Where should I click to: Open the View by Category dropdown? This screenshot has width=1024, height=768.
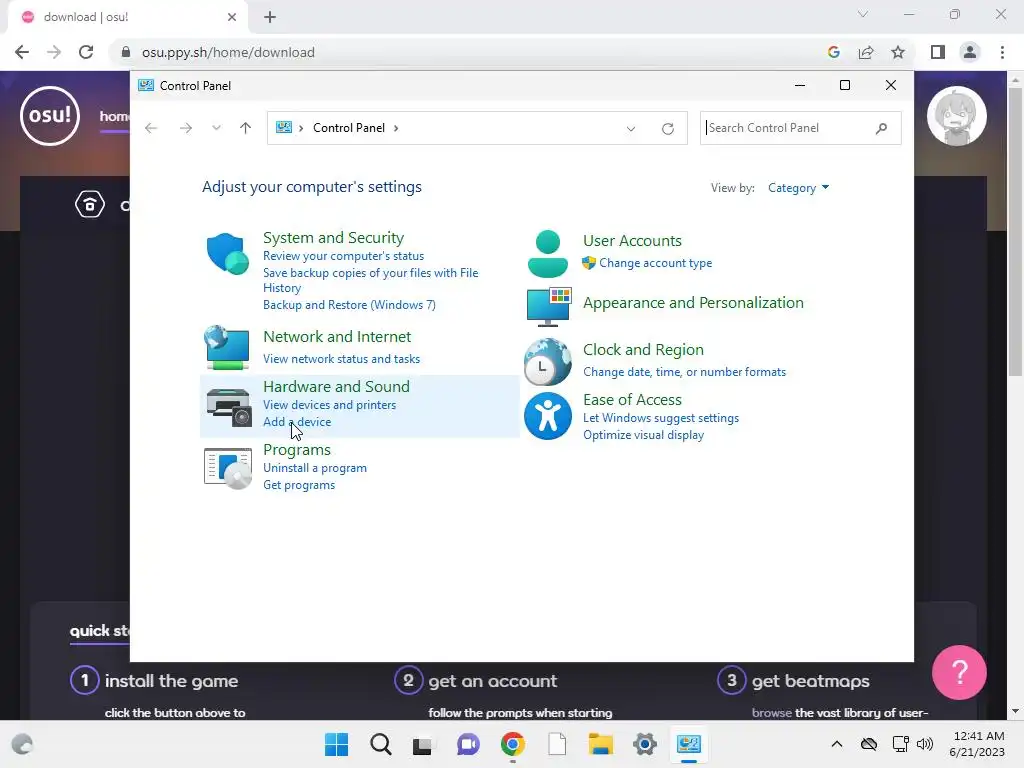coord(798,188)
